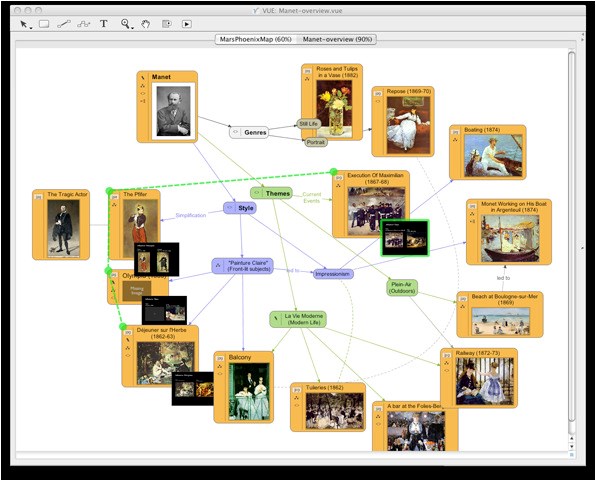Open the zoom tool dropdown arrow
This screenshot has width=596, height=481.
point(132,28)
